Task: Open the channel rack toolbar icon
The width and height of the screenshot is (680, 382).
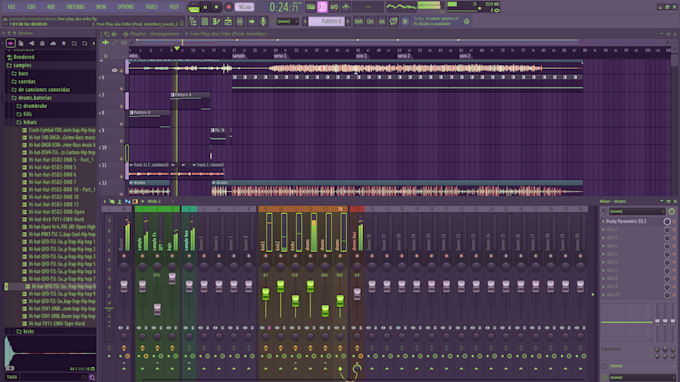Action: point(216,21)
